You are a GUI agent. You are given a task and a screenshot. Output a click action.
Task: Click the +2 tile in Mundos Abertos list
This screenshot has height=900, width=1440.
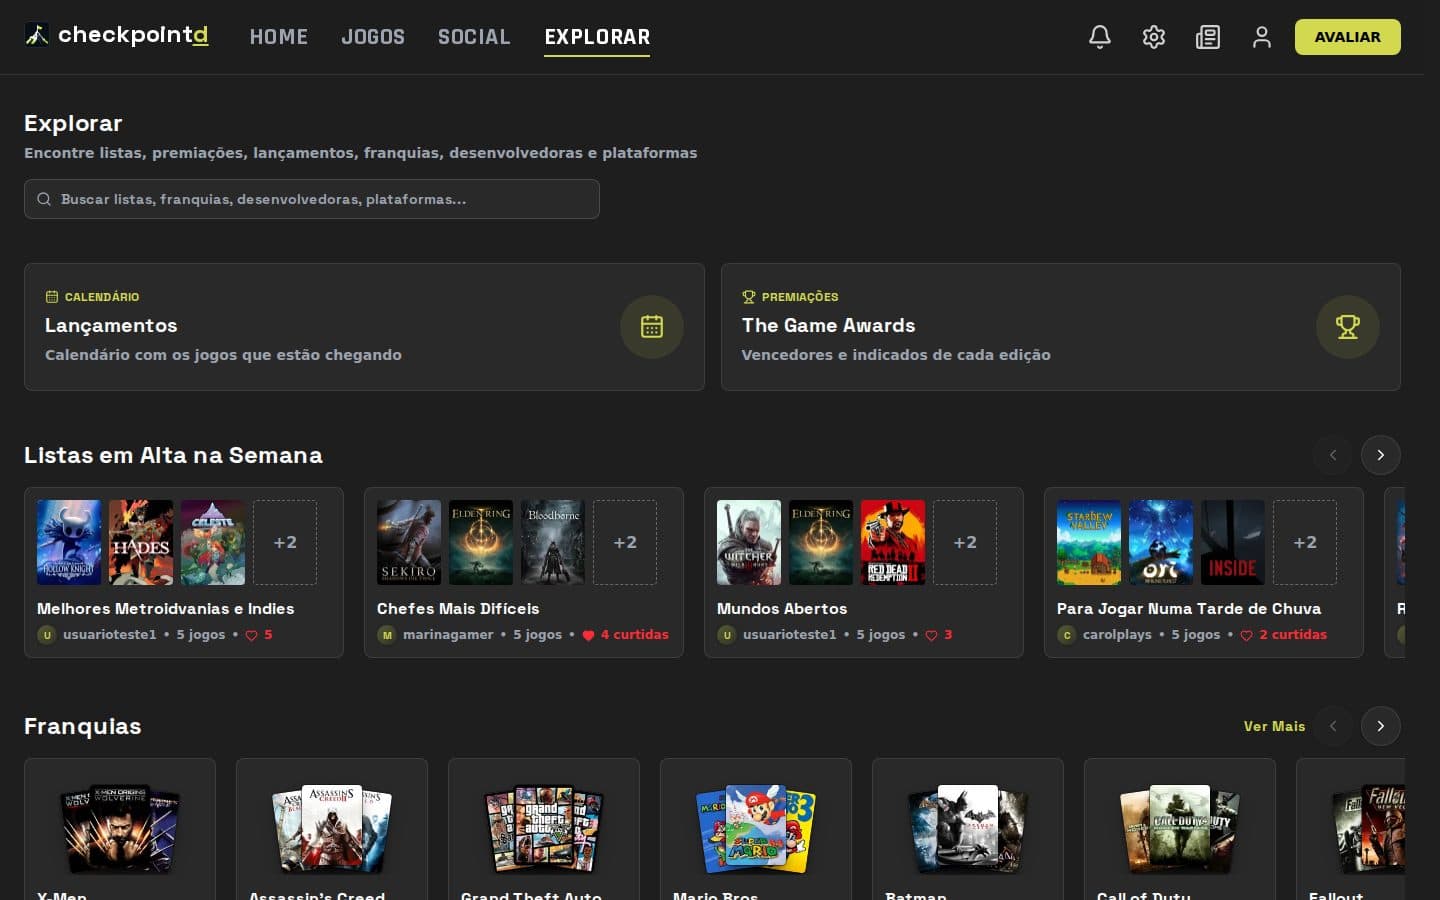[965, 542]
